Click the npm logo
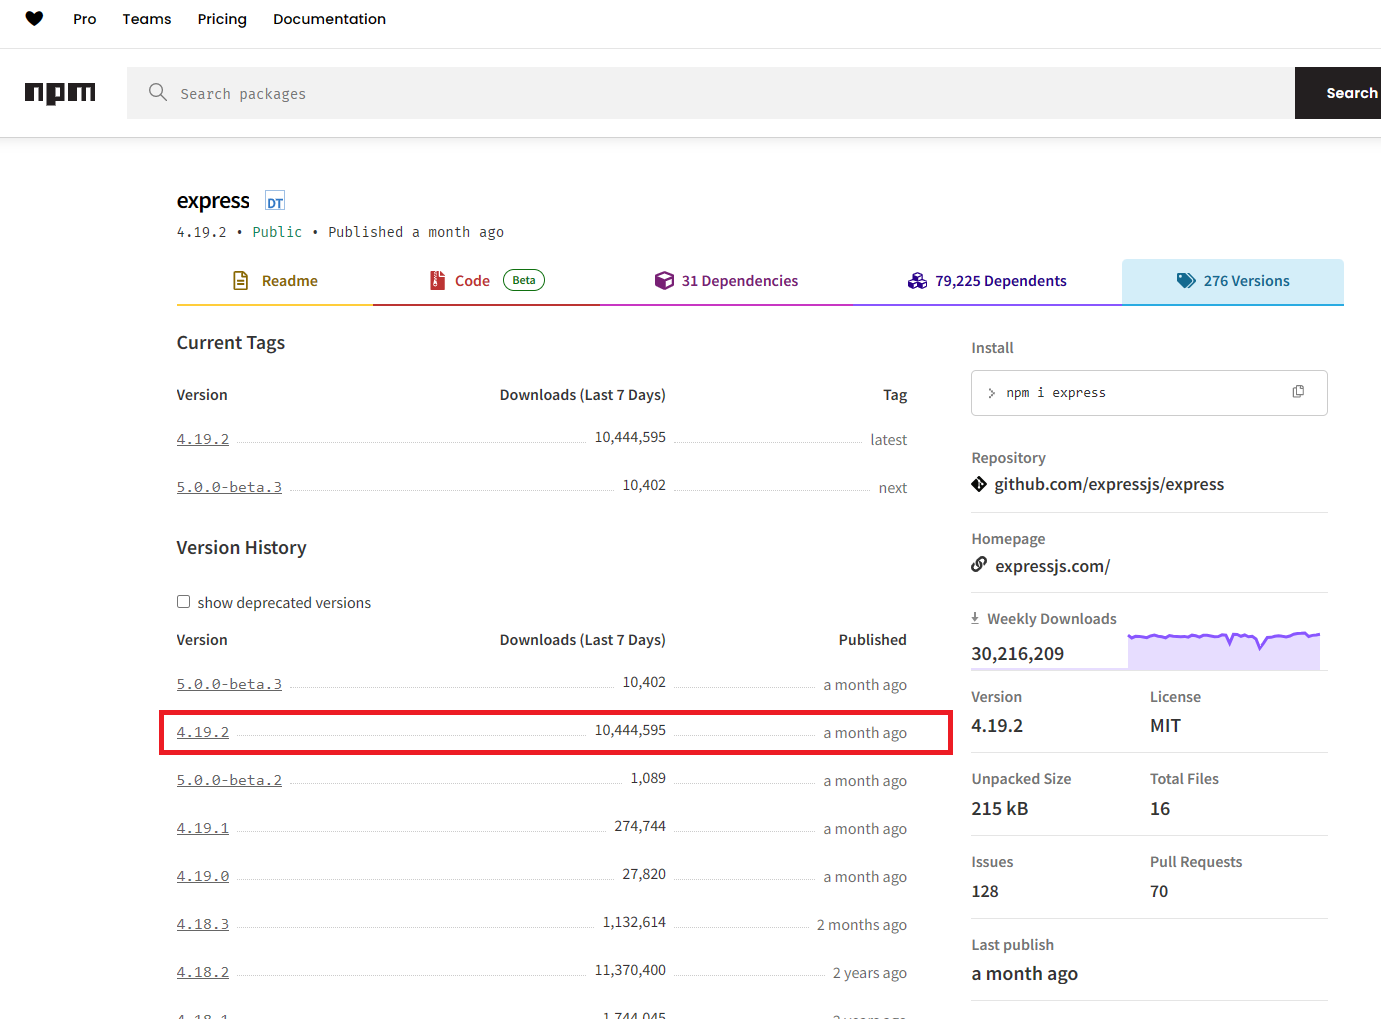The height and width of the screenshot is (1019, 1381). tap(60, 93)
